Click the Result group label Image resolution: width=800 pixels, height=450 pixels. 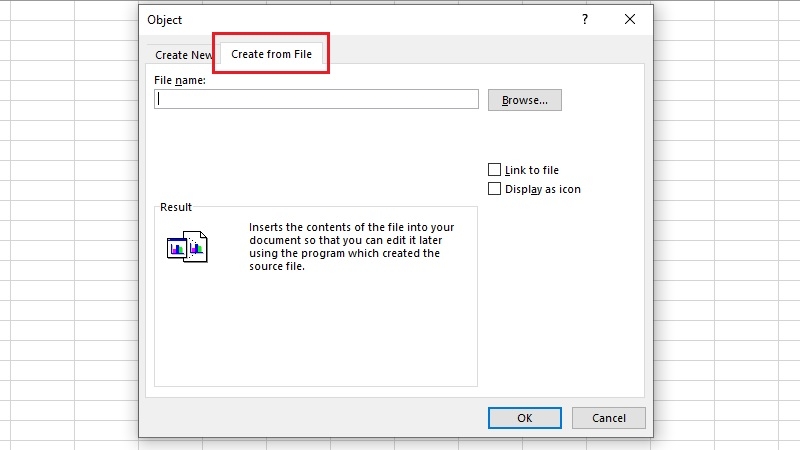[x=176, y=207]
